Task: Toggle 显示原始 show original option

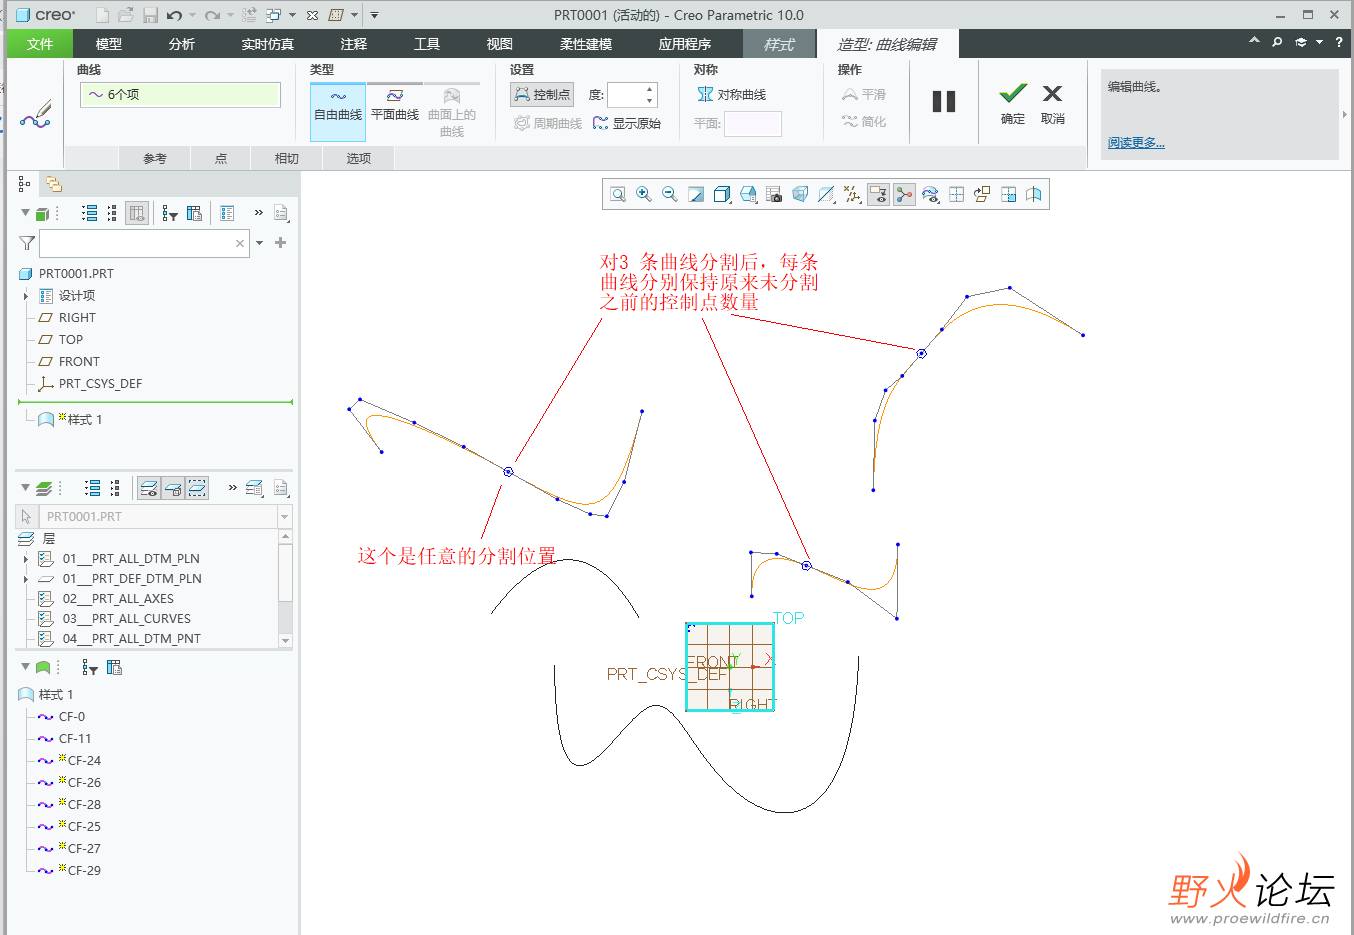Action: click(x=627, y=123)
